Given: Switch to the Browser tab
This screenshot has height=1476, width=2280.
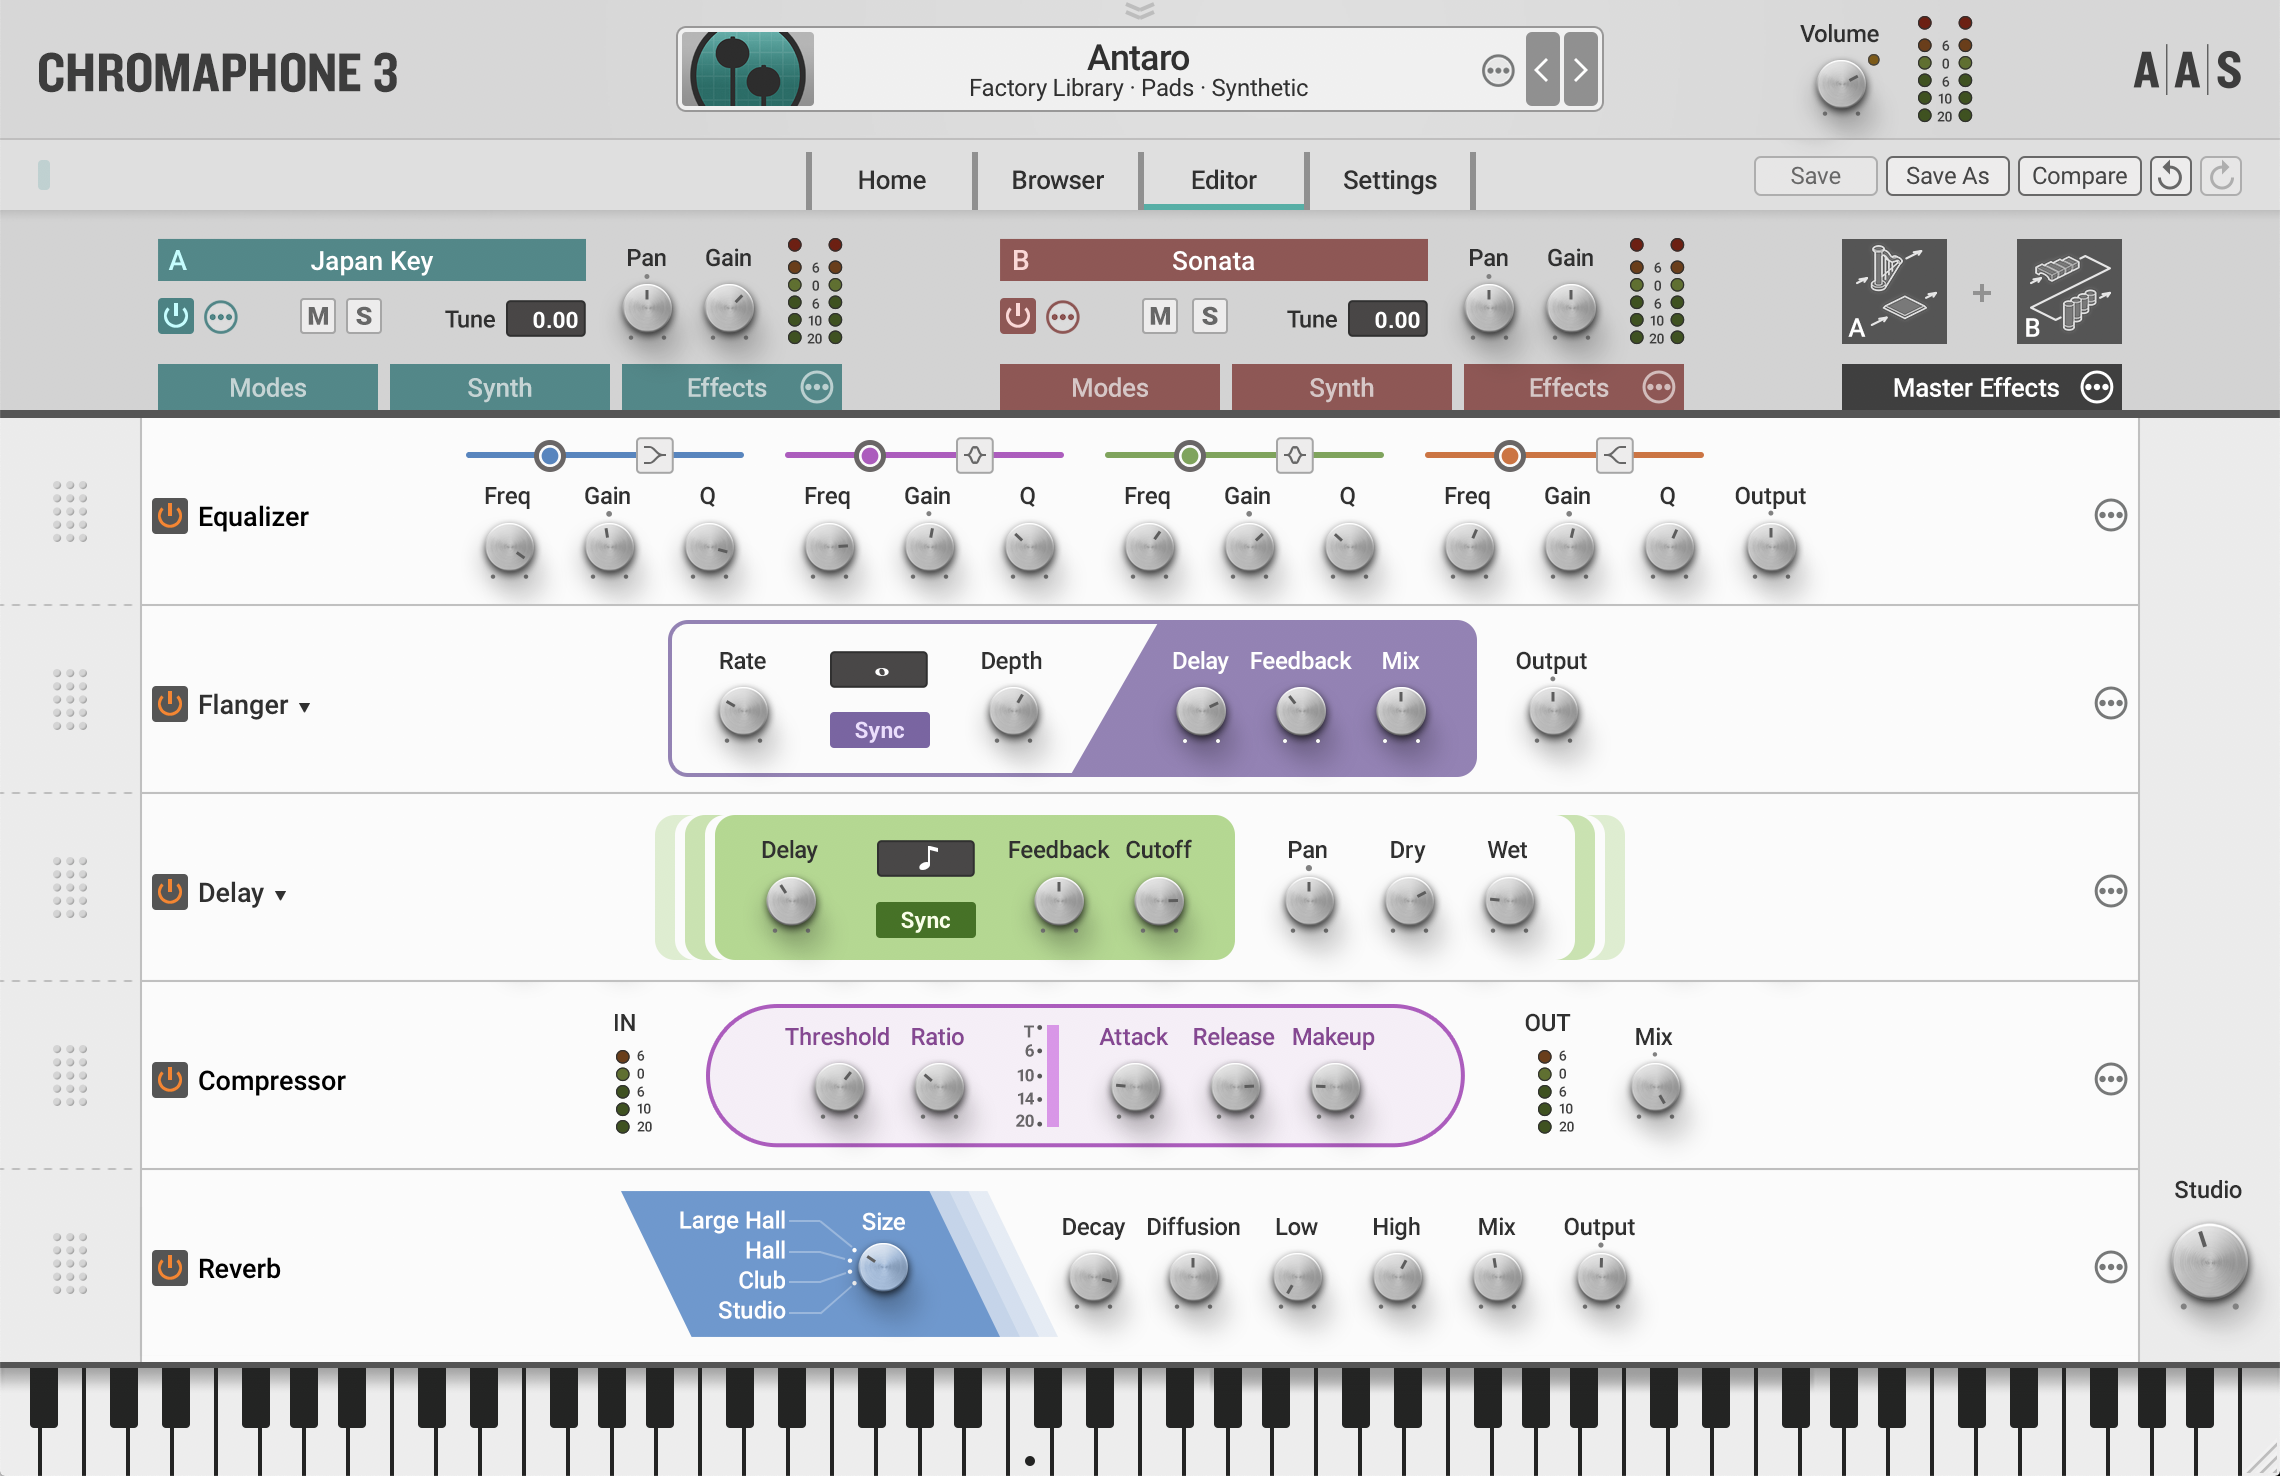Looking at the screenshot, I should (1056, 180).
